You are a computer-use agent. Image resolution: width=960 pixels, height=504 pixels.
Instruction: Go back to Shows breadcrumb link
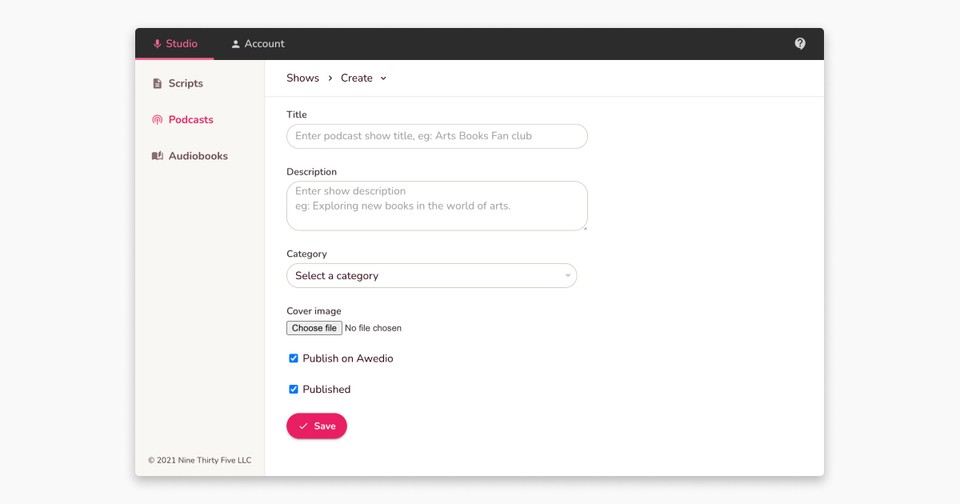pos(303,78)
